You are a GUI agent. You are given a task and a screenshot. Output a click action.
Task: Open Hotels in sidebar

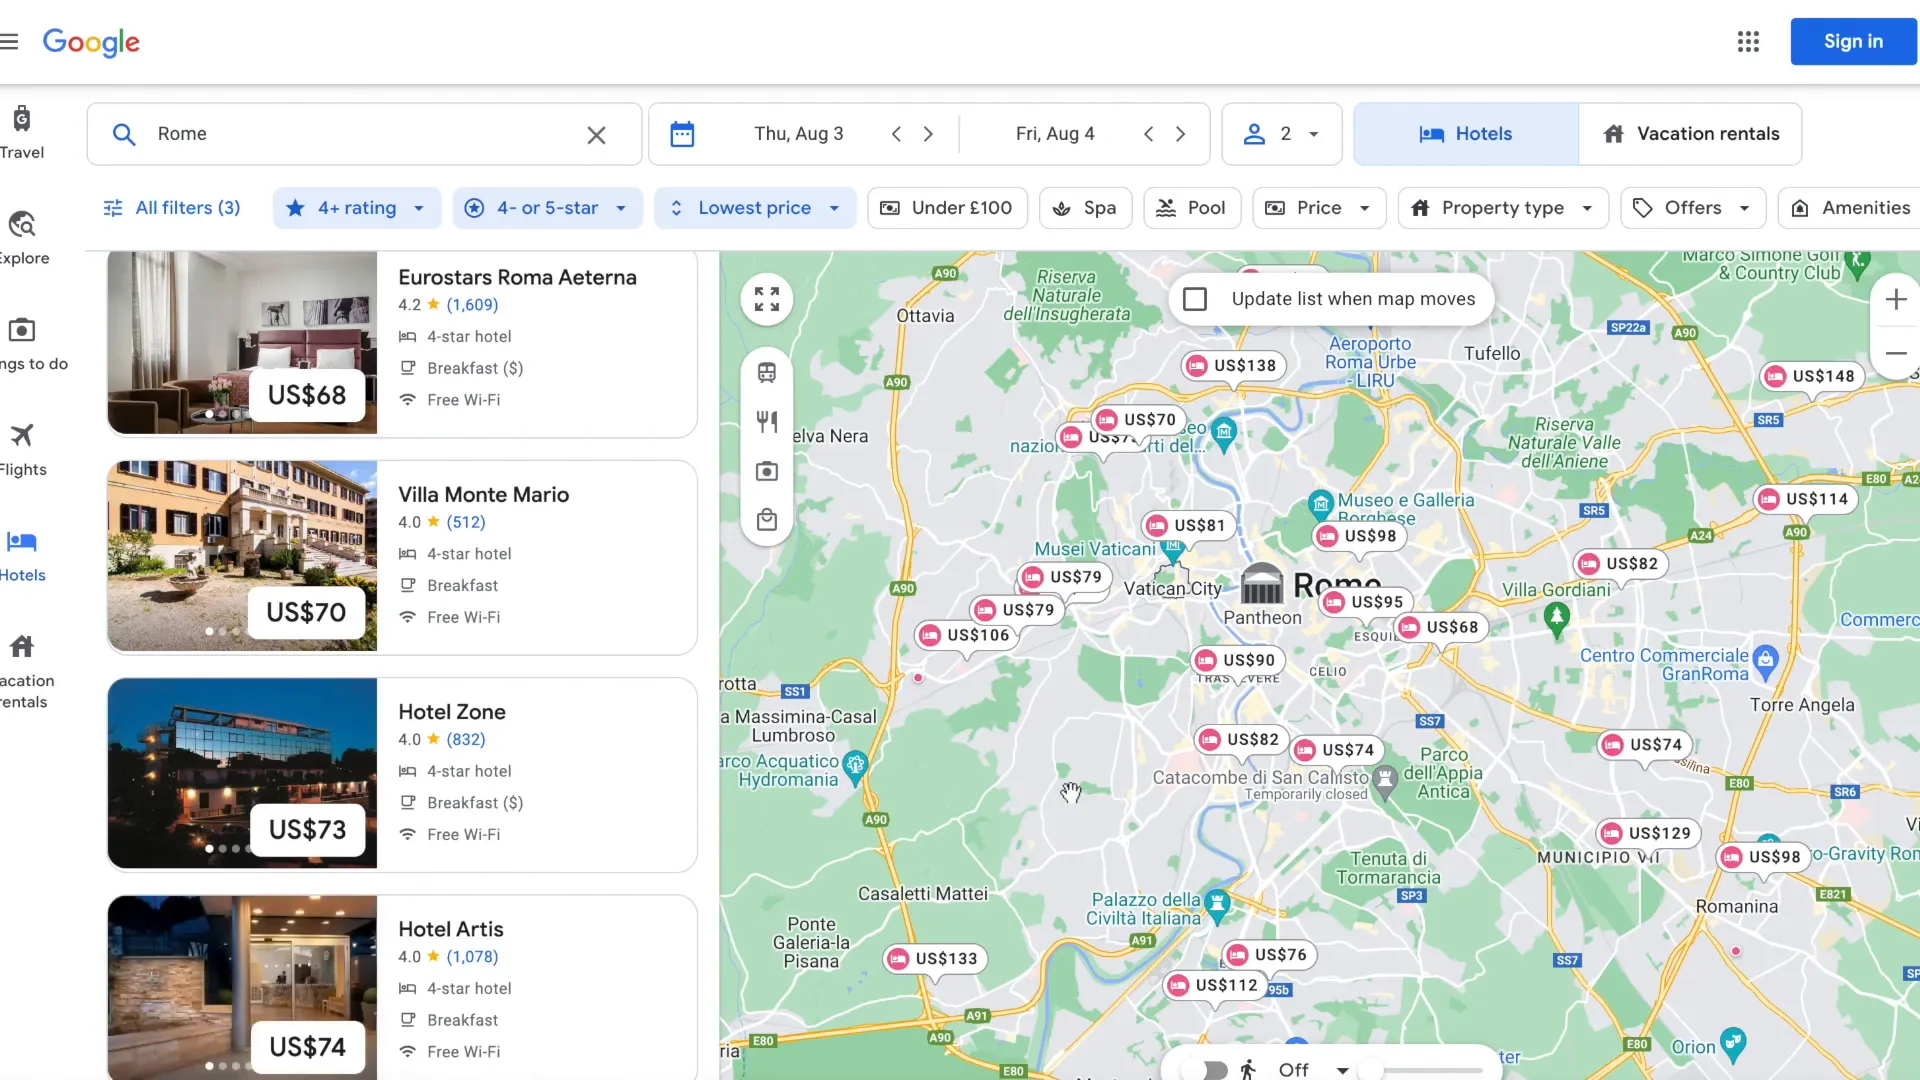point(21,556)
